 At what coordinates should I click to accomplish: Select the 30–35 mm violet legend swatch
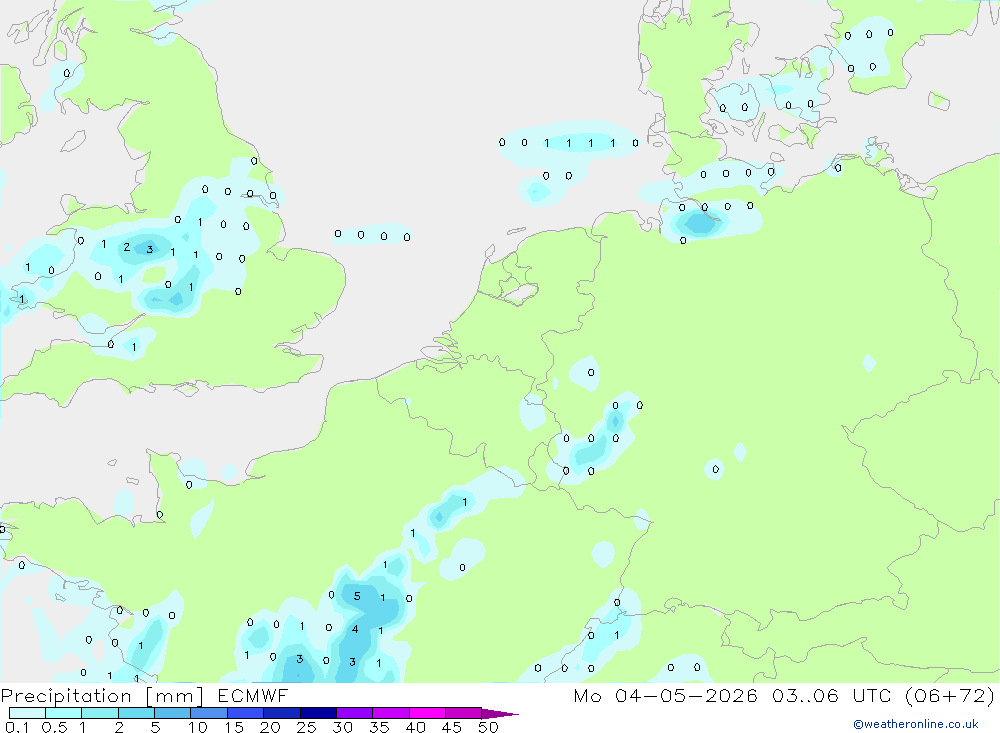click(x=355, y=713)
